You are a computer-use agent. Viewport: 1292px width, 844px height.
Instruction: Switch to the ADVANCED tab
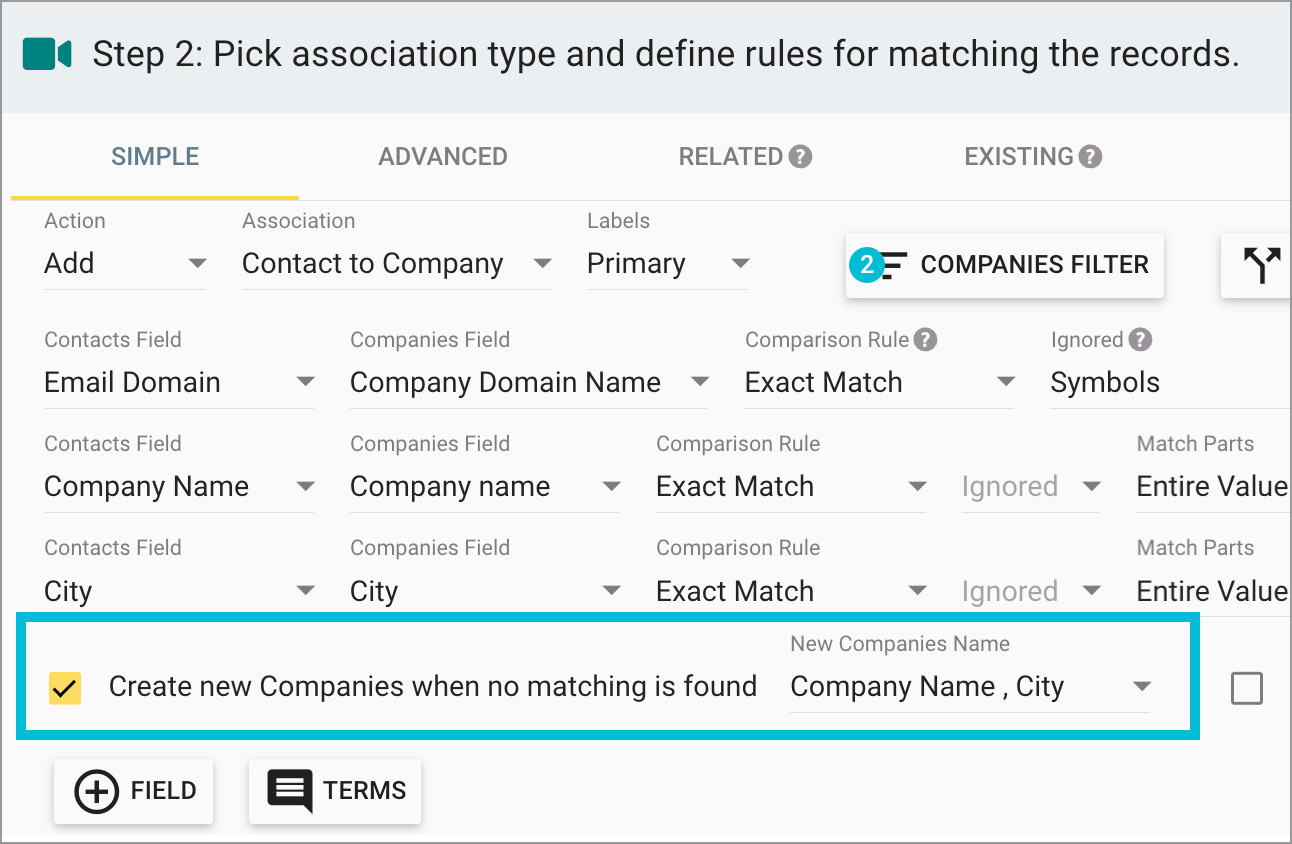(443, 156)
